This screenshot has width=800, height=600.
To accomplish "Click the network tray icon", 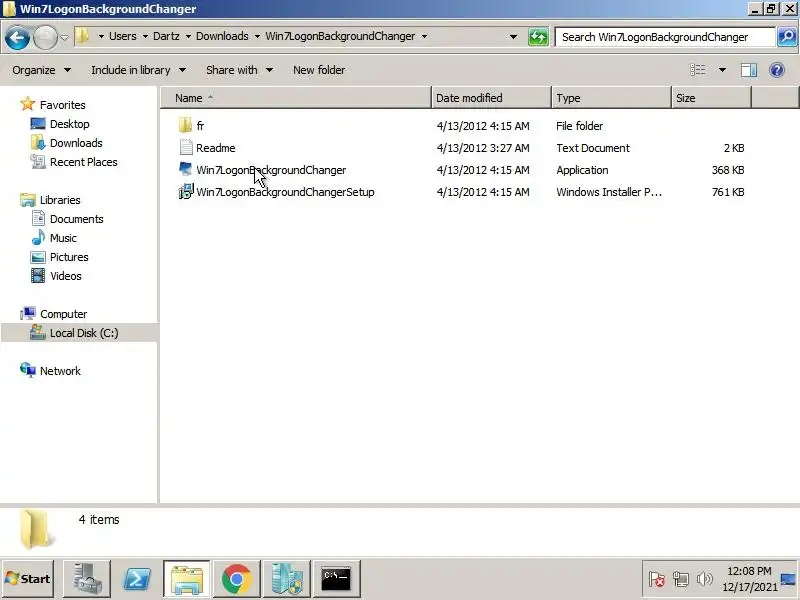I will click(681, 579).
